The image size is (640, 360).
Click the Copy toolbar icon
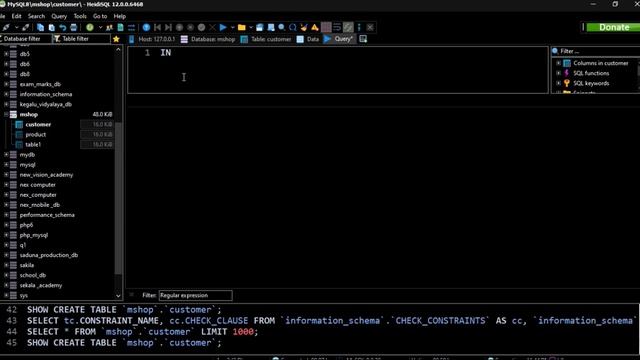[40, 27]
